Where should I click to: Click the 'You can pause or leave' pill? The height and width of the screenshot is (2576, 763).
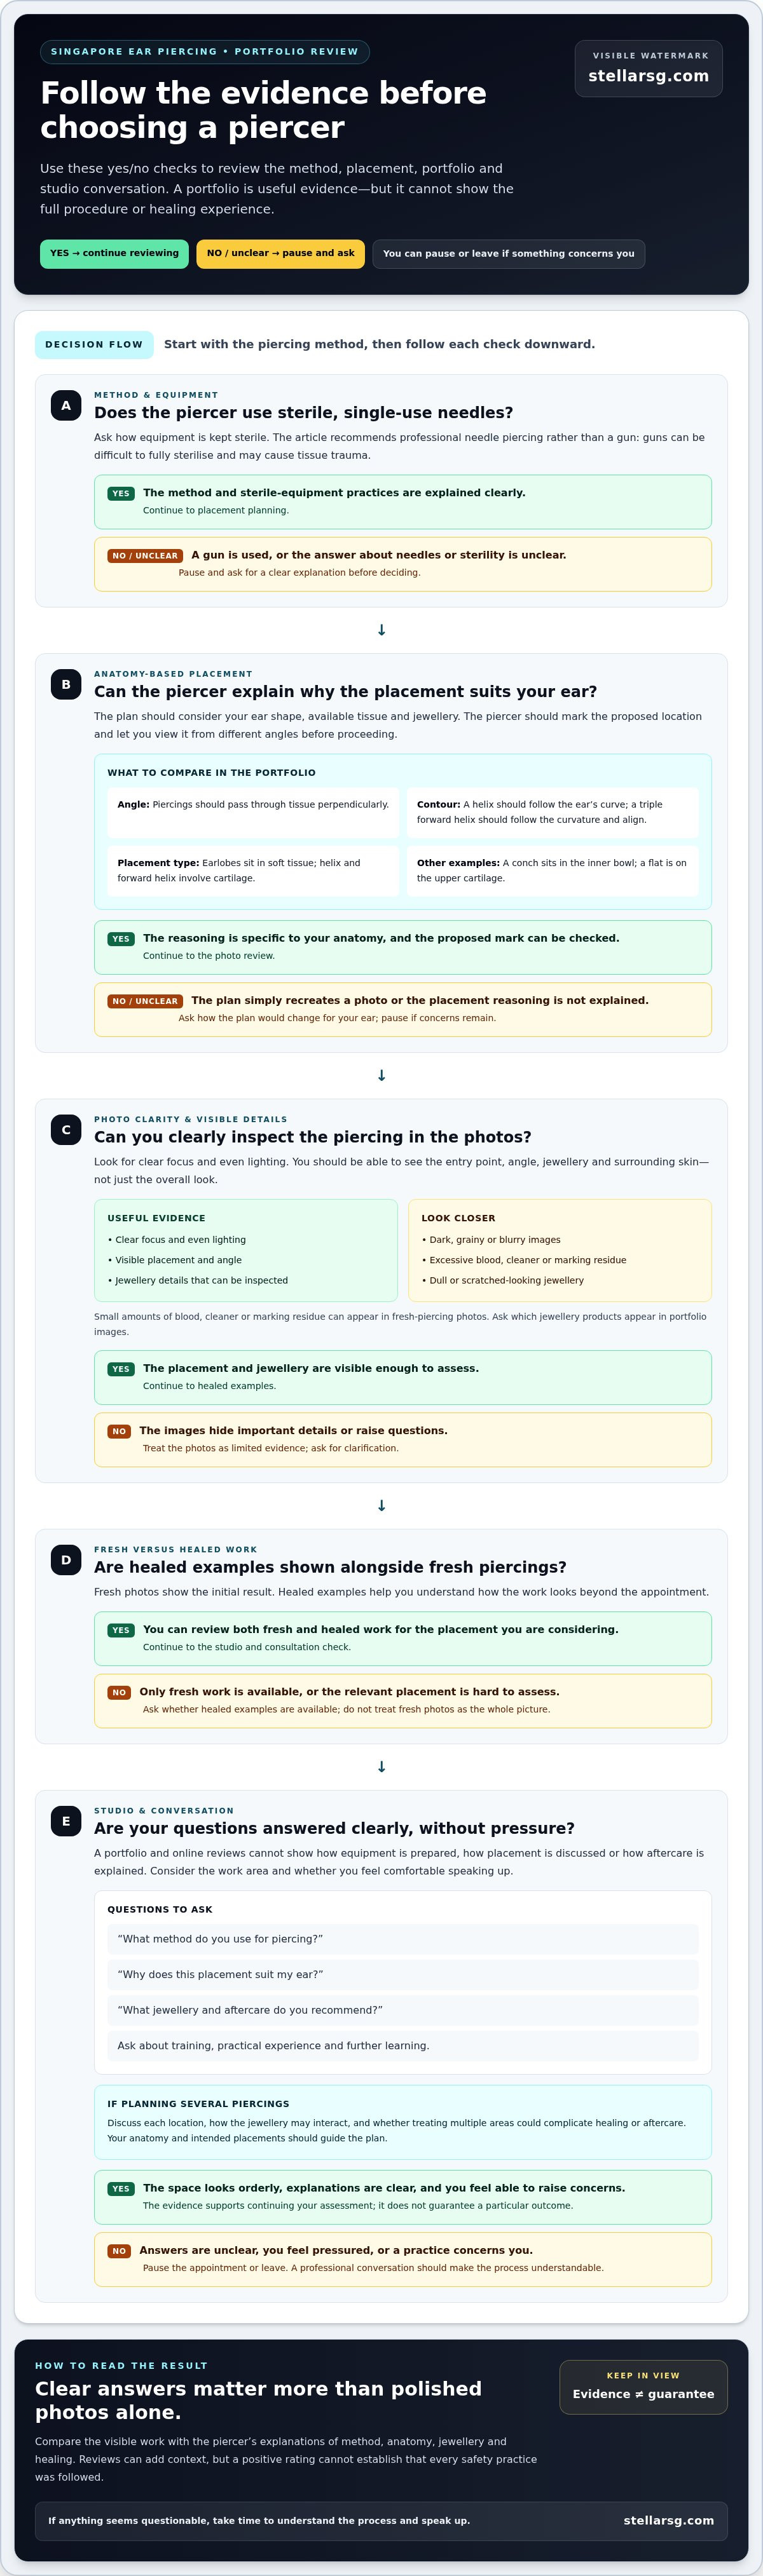tap(508, 254)
